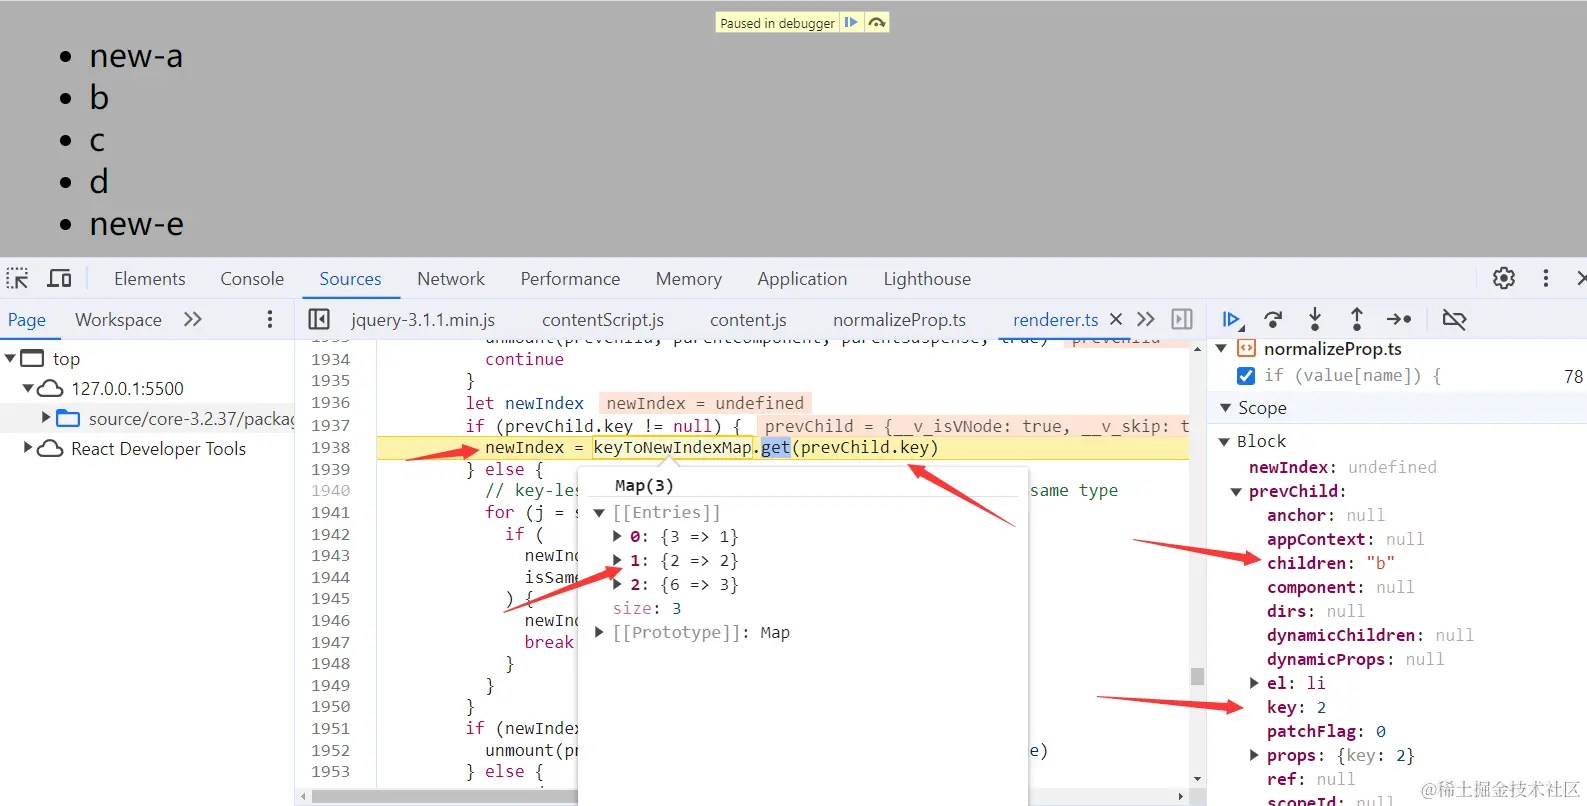
Task: Expand [[Prototype]]: Map
Action: [x=599, y=632]
